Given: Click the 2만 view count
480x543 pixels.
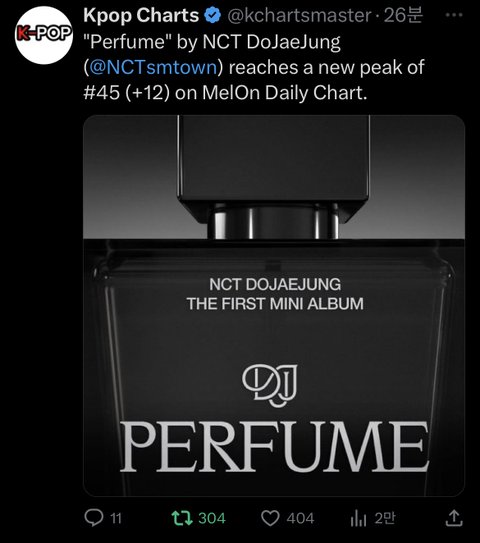Looking at the screenshot, I should (x=384, y=518).
